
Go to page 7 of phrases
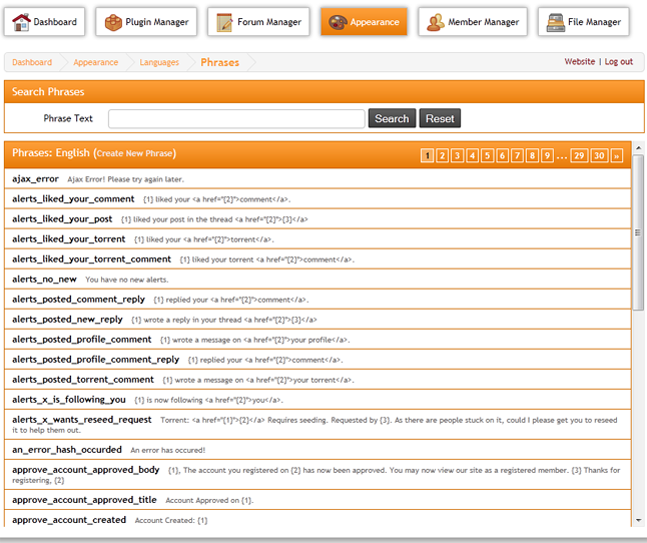point(517,156)
